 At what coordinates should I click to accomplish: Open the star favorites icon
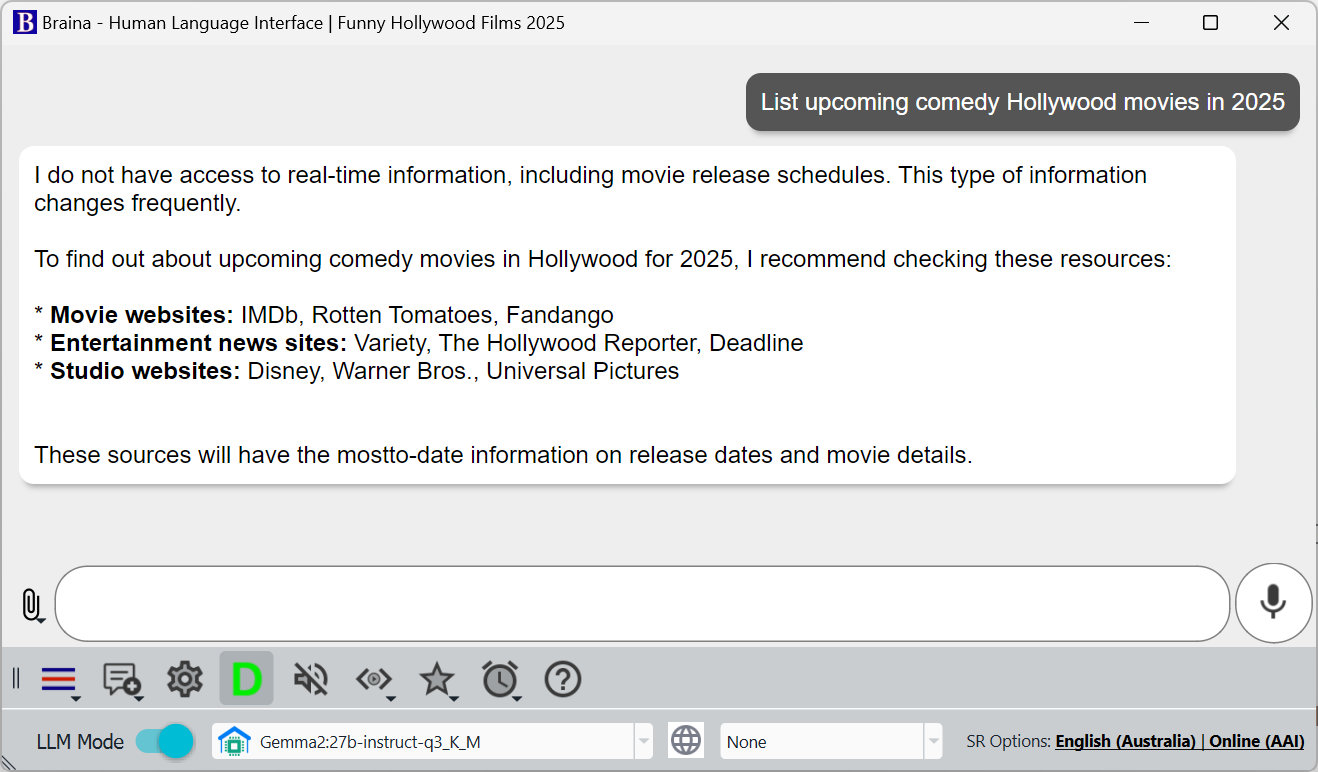point(436,679)
